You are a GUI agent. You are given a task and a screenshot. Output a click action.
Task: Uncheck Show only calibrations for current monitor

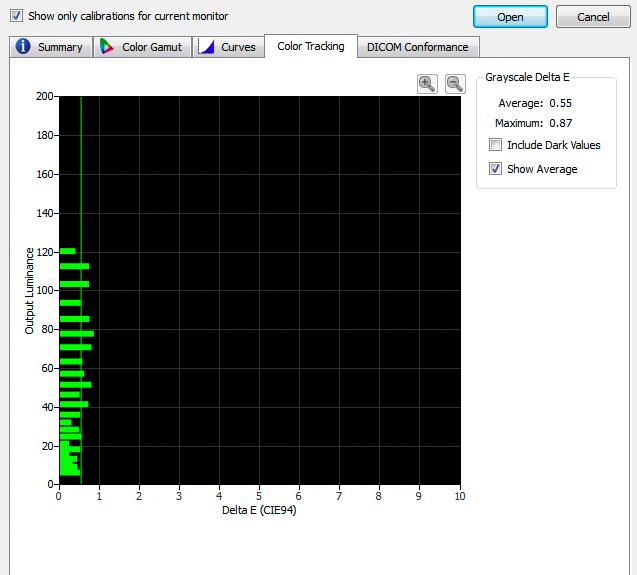(16, 16)
